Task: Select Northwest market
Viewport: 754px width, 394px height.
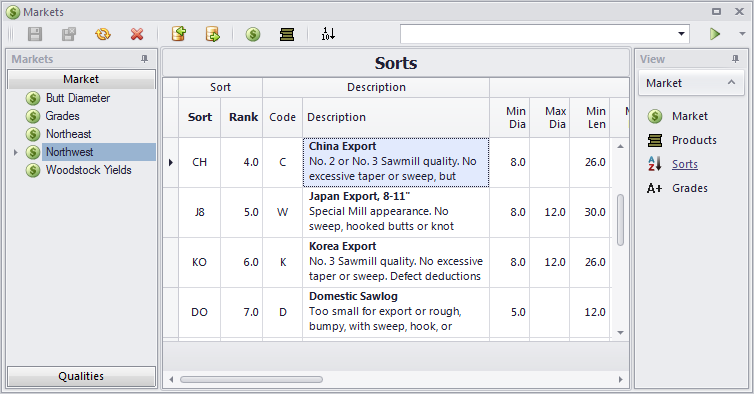Action: pyautogui.click(x=99, y=152)
